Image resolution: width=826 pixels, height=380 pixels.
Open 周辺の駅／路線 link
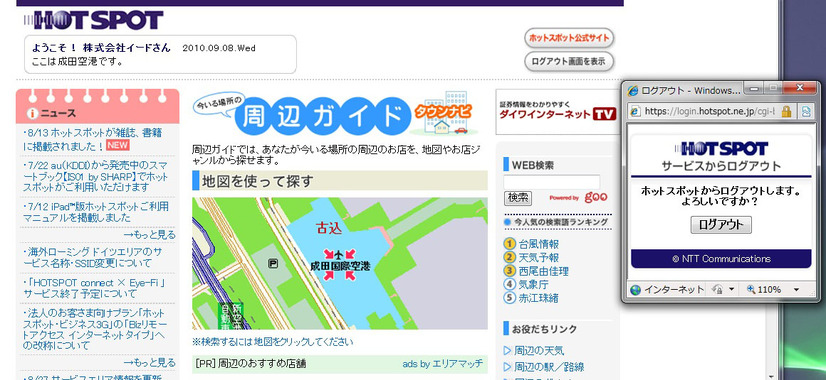[x=549, y=367]
